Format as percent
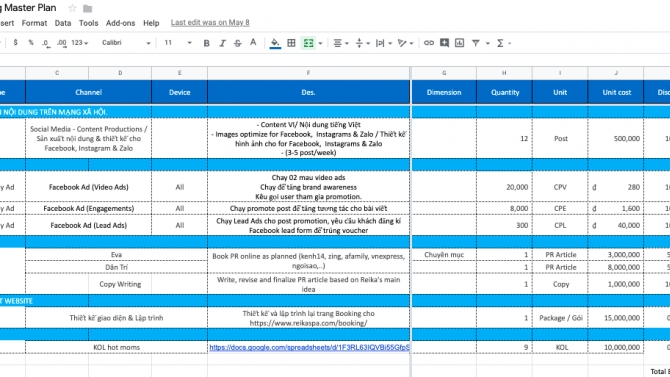 click(31, 43)
